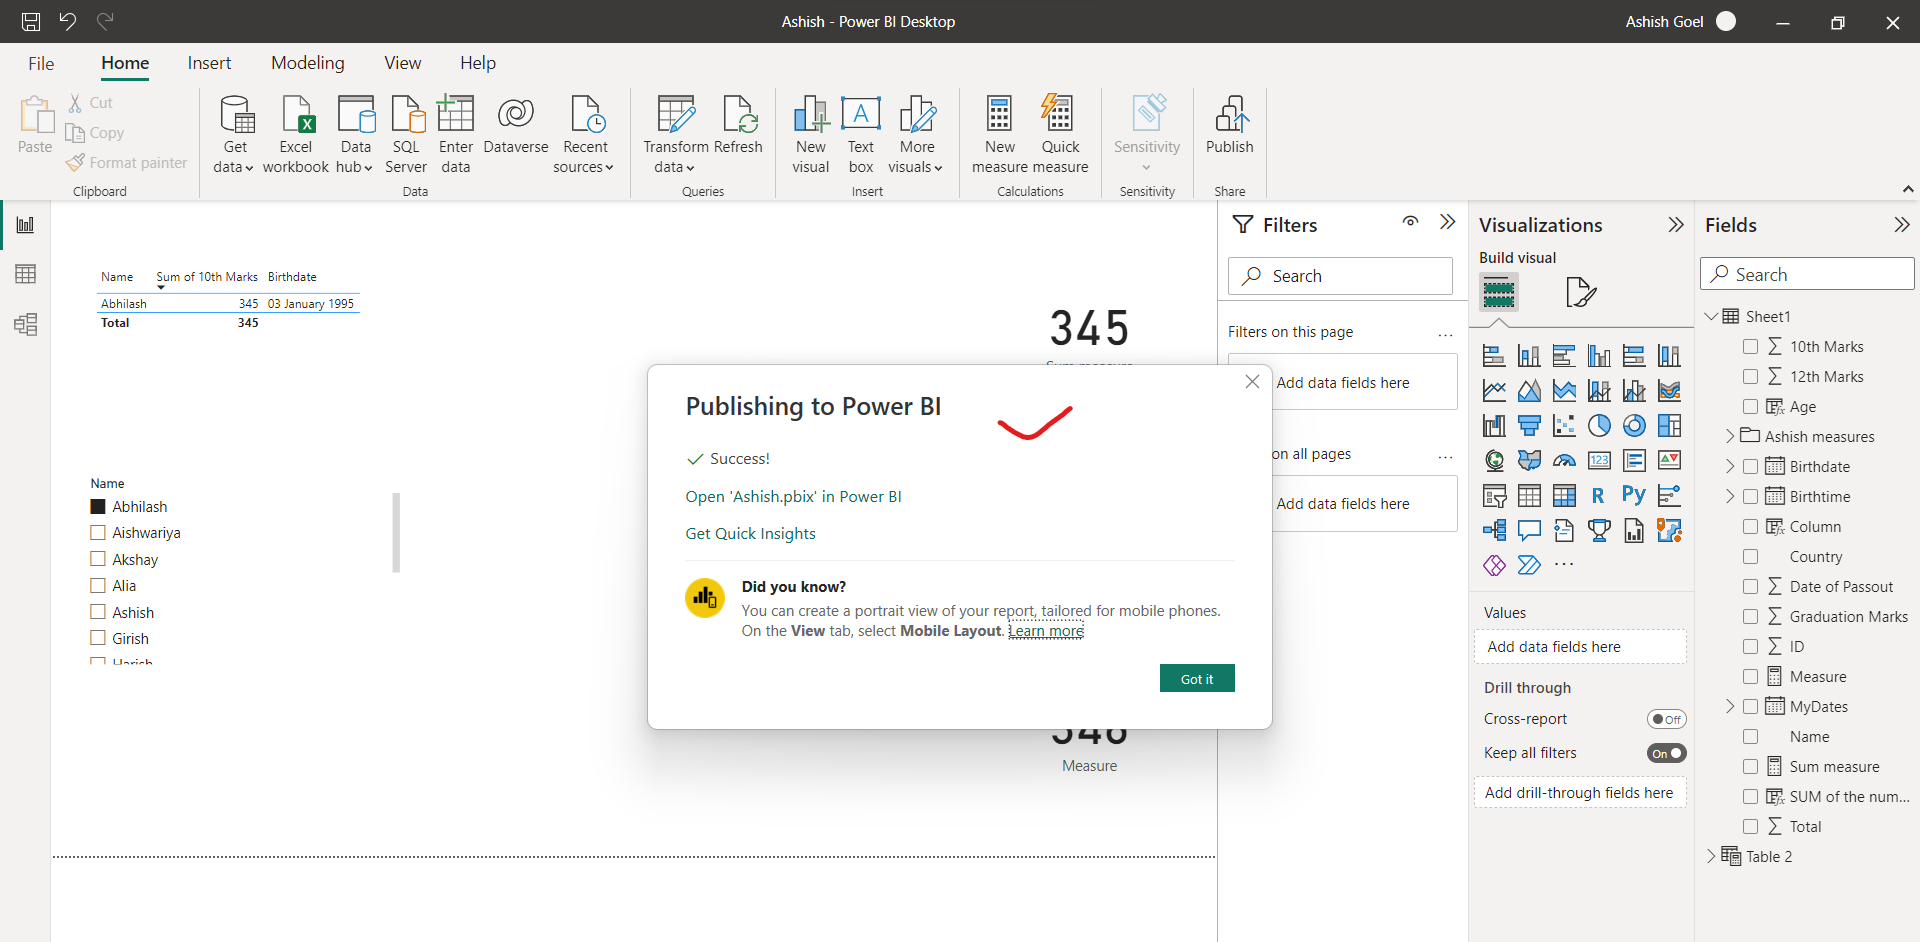Image resolution: width=1920 pixels, height=942 pixels.
Task: Click the Search box in Fields pane
Action: click(x=1807, y=273)
